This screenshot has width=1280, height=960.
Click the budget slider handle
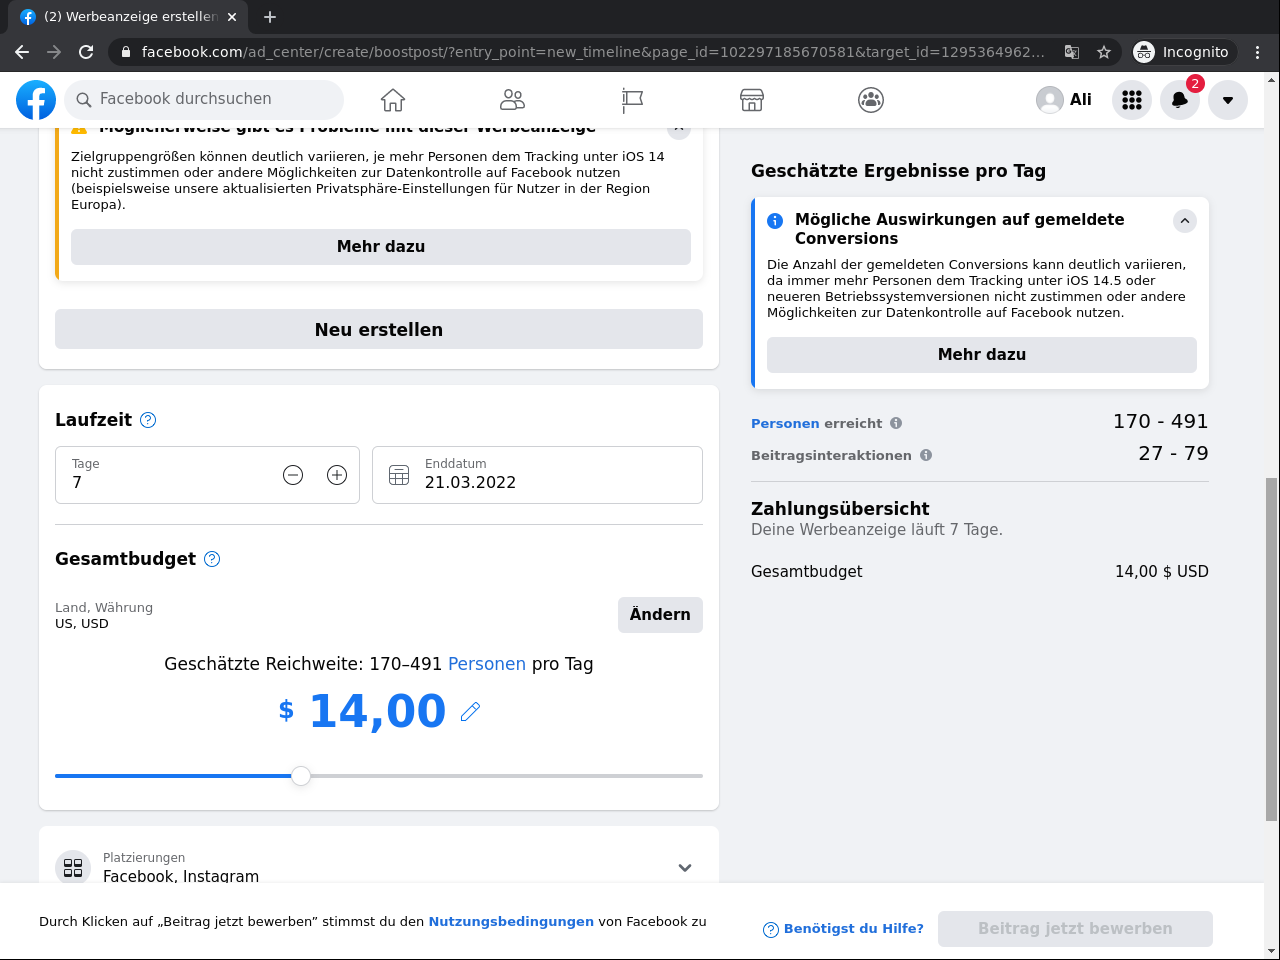pyautogui.click(x=301, y=776)
